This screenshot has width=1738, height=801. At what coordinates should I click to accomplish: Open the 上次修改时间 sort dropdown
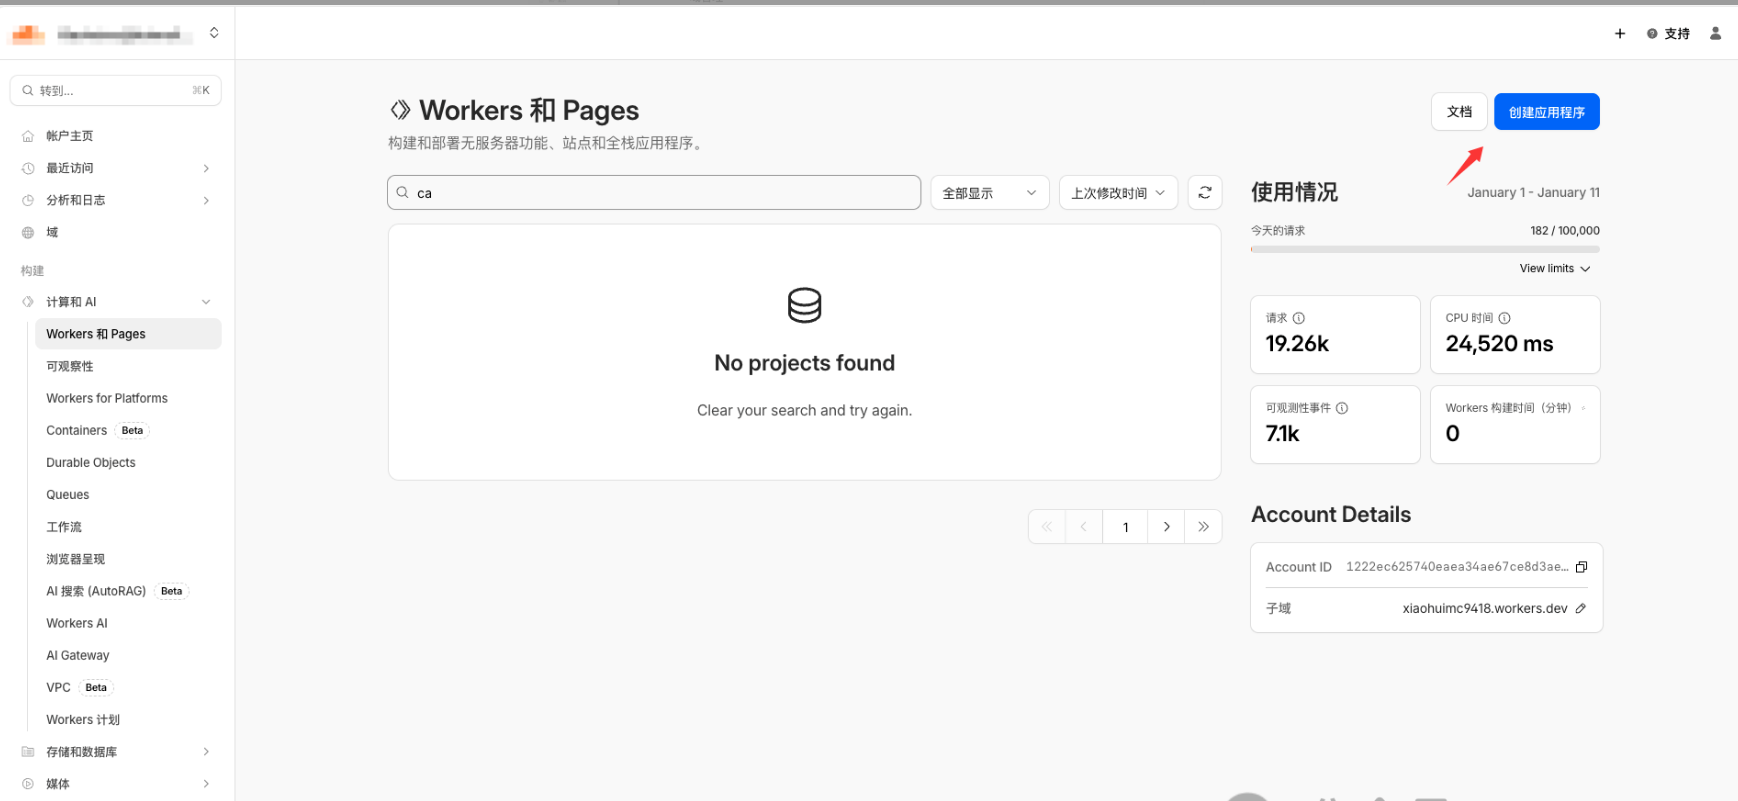click(1117, 193)
